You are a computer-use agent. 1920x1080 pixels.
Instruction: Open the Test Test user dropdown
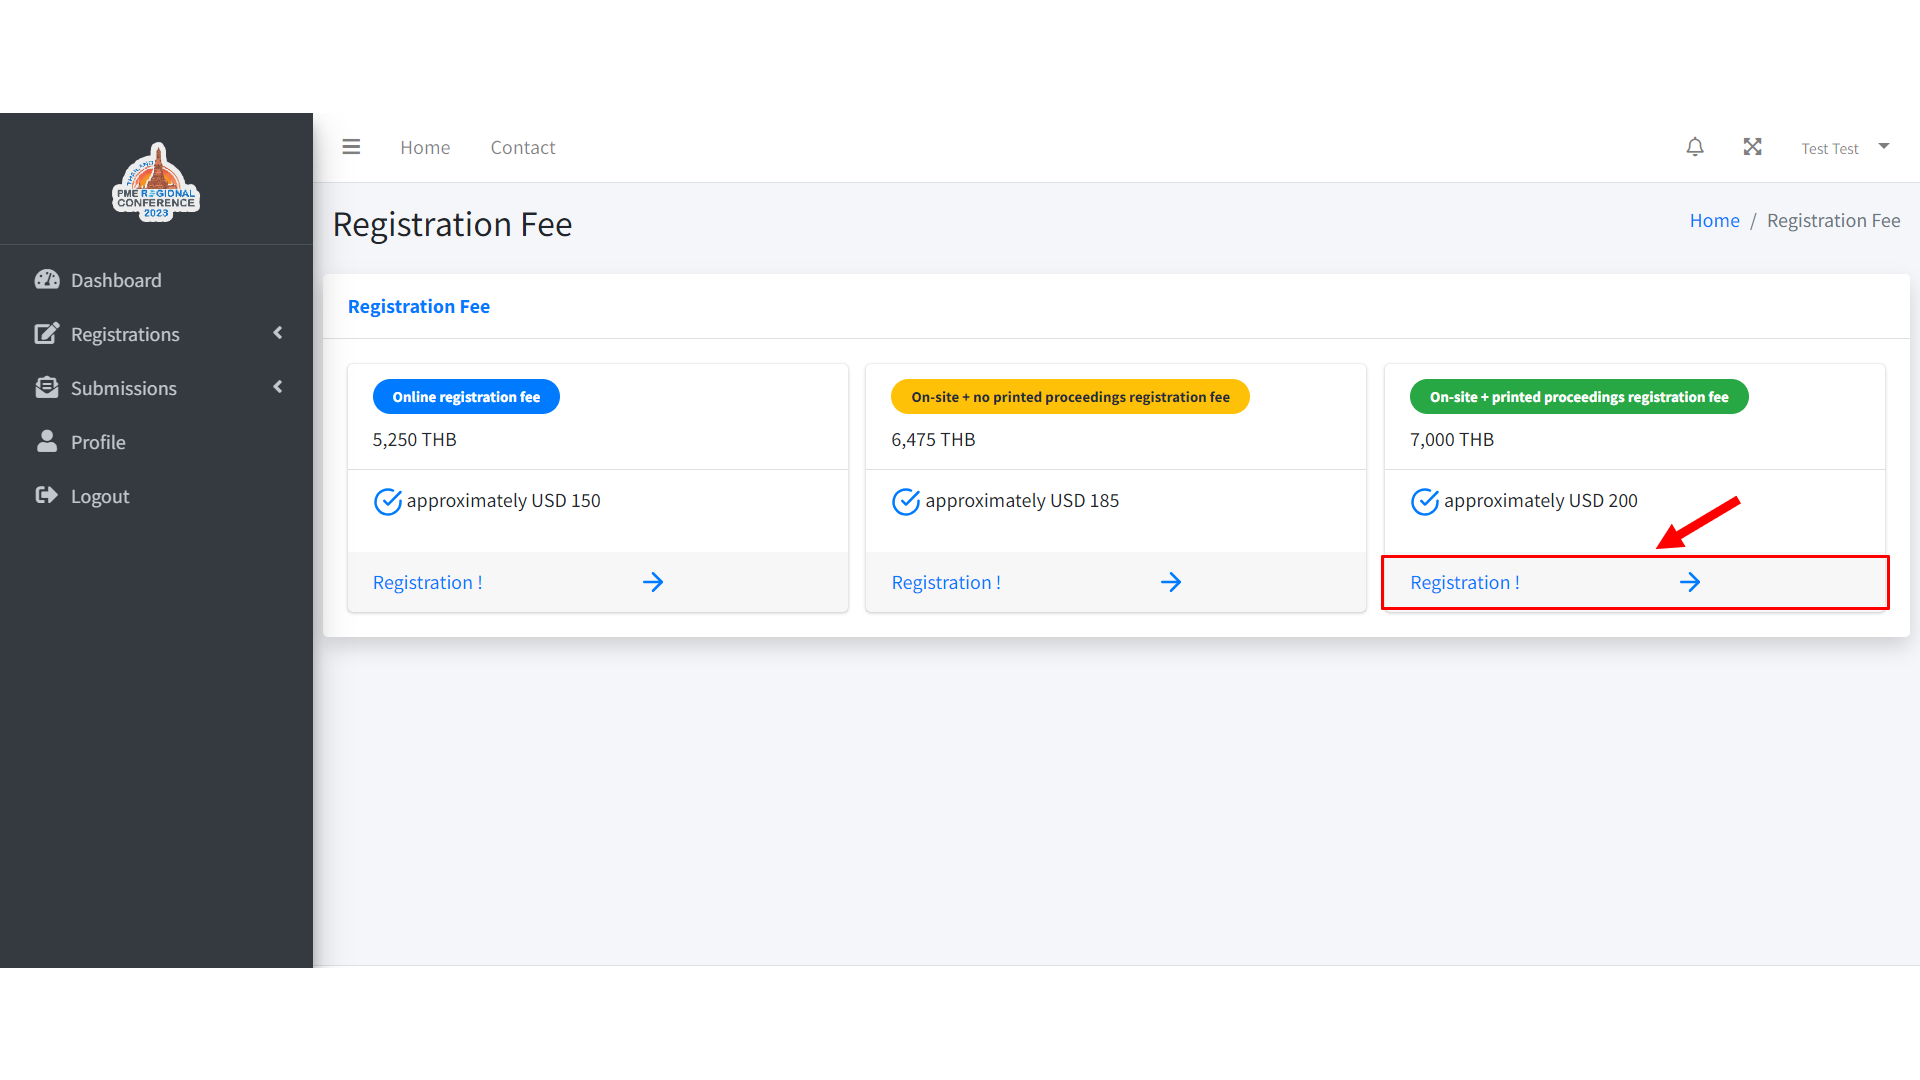(1845, 148)
